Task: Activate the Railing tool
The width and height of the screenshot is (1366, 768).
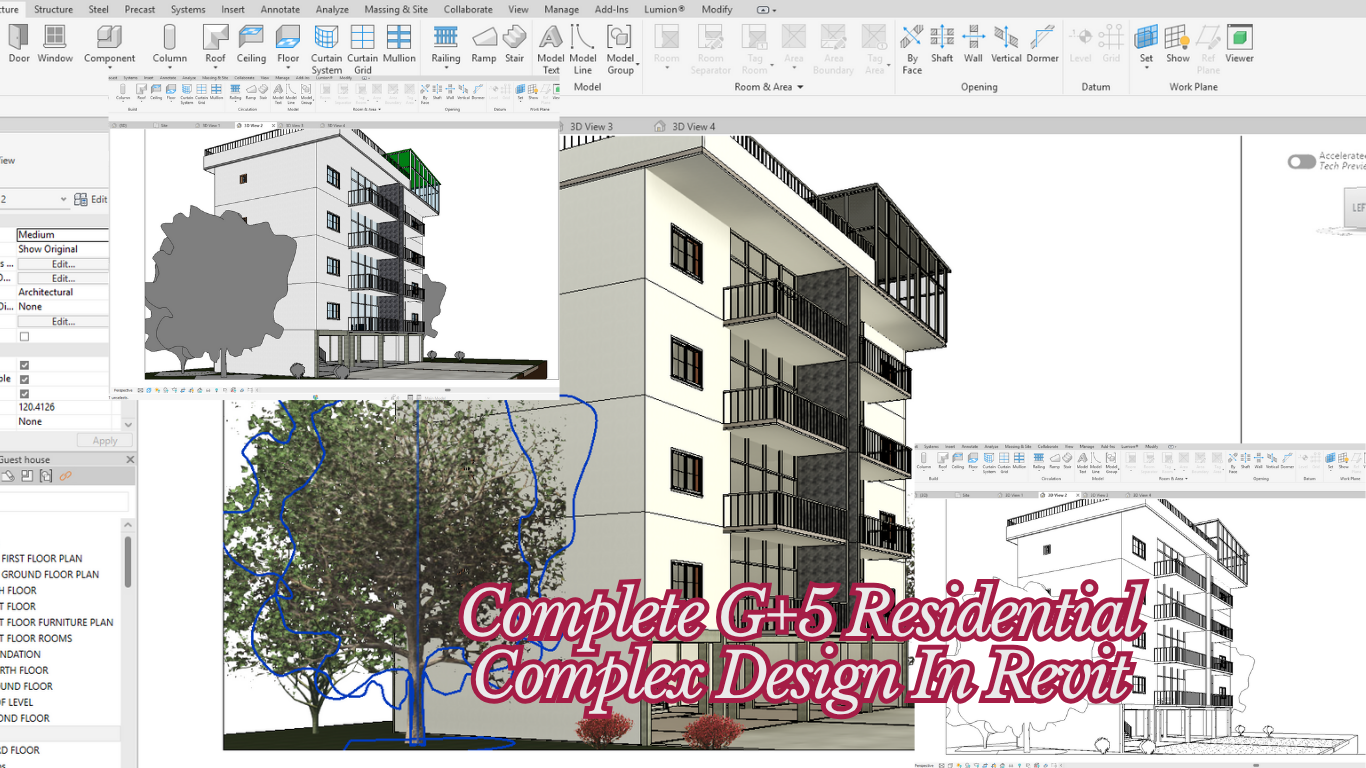Action: [x=444, y=44]
